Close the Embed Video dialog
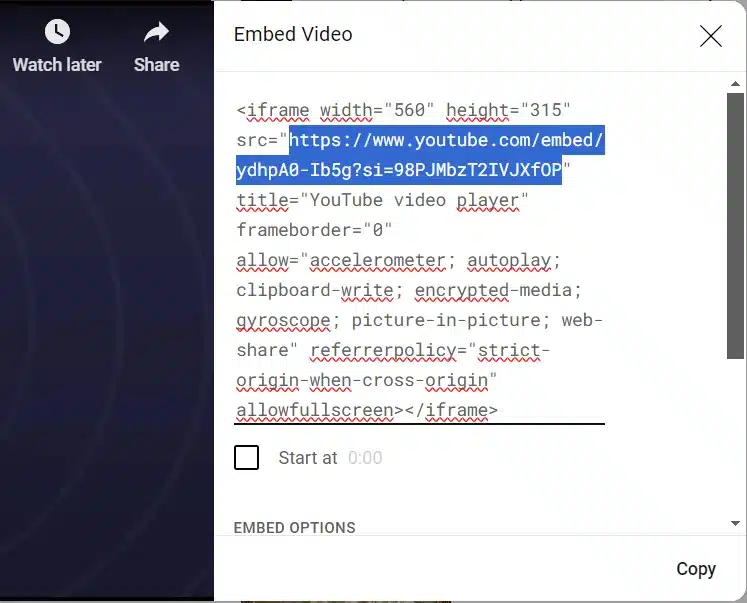Viewport: 747px width, 603px height. coord(711,36)
